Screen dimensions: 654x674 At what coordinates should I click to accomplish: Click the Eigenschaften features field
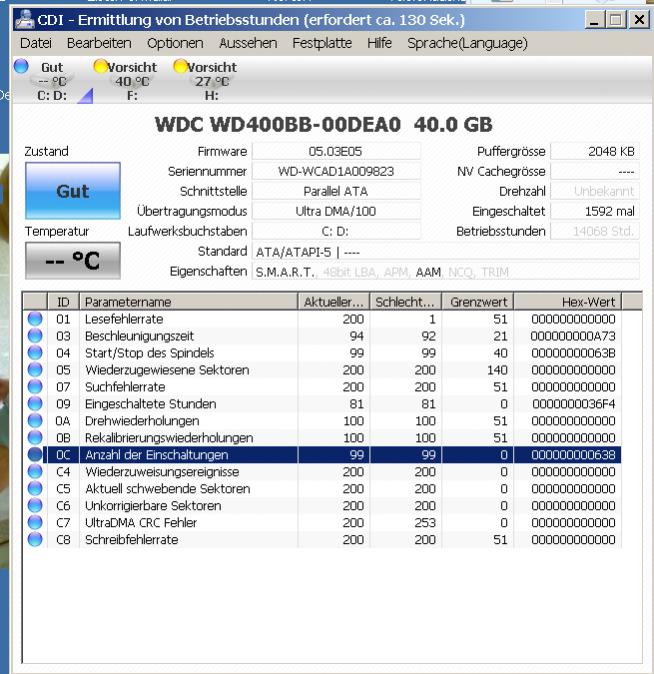pos(445,272)
